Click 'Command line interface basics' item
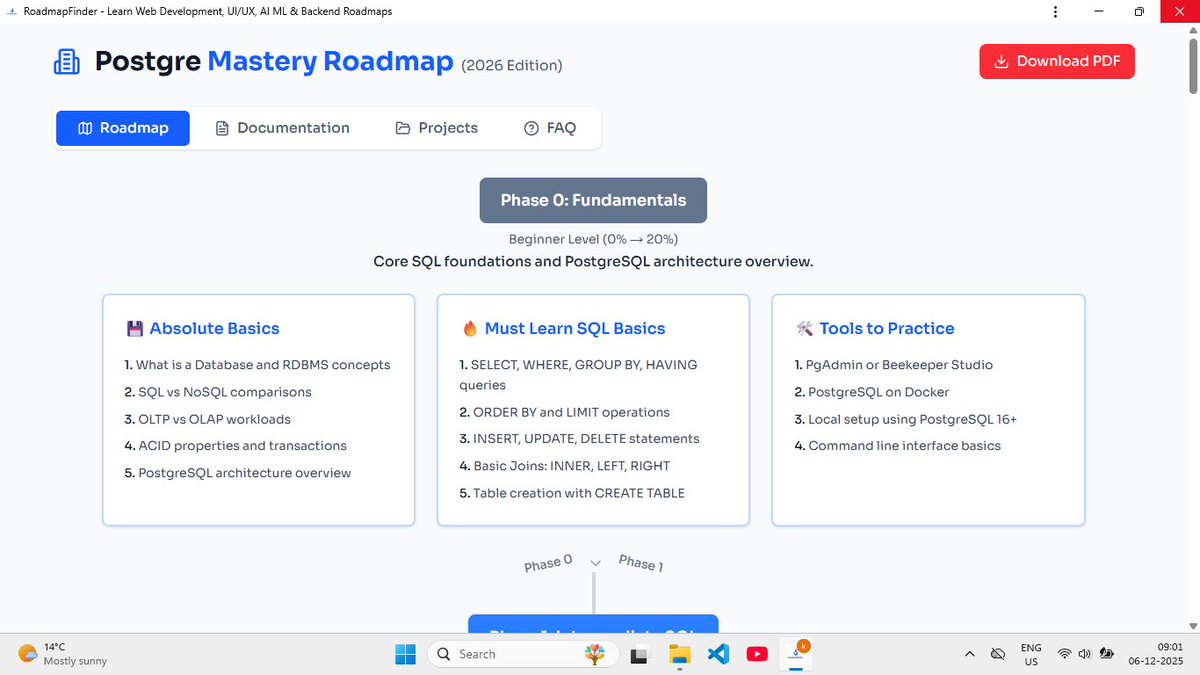Screen dimensions: 1200x675 click(898, 446)
